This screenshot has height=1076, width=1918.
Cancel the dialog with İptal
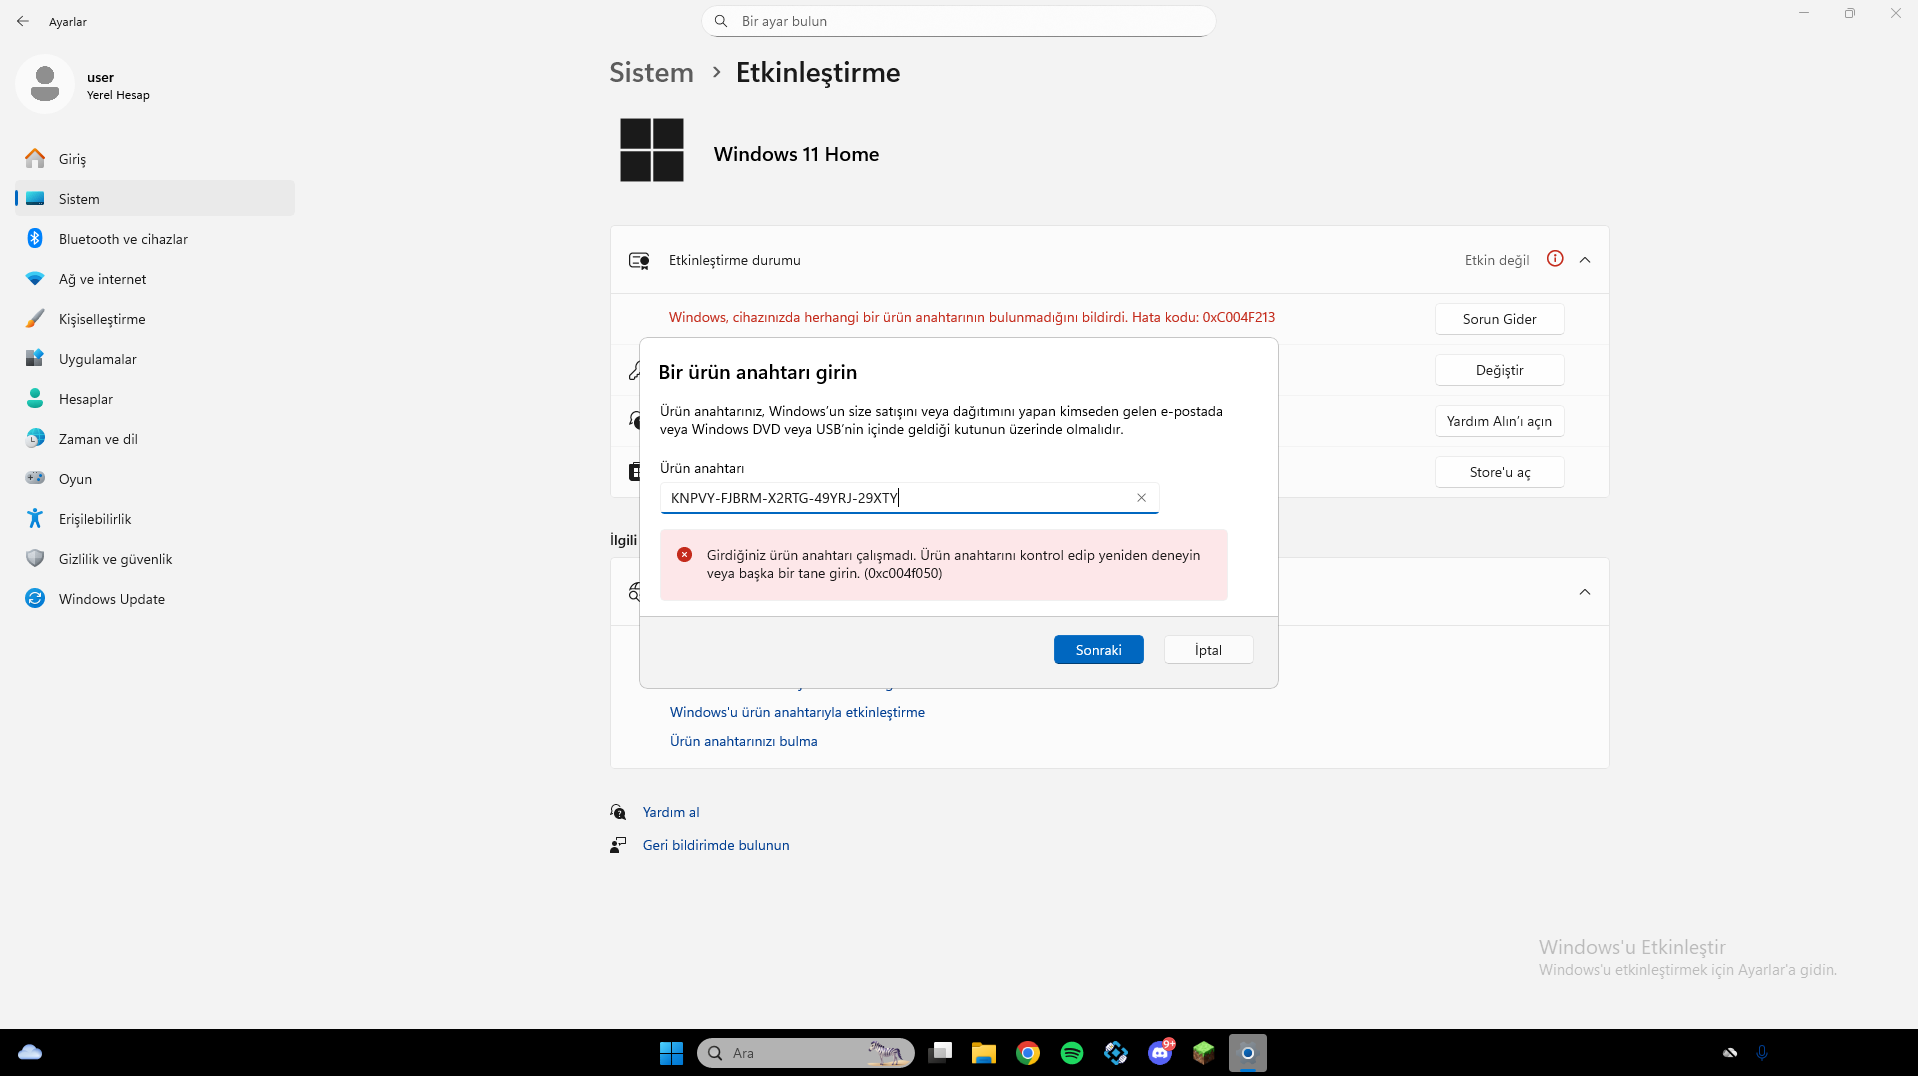1208,650
